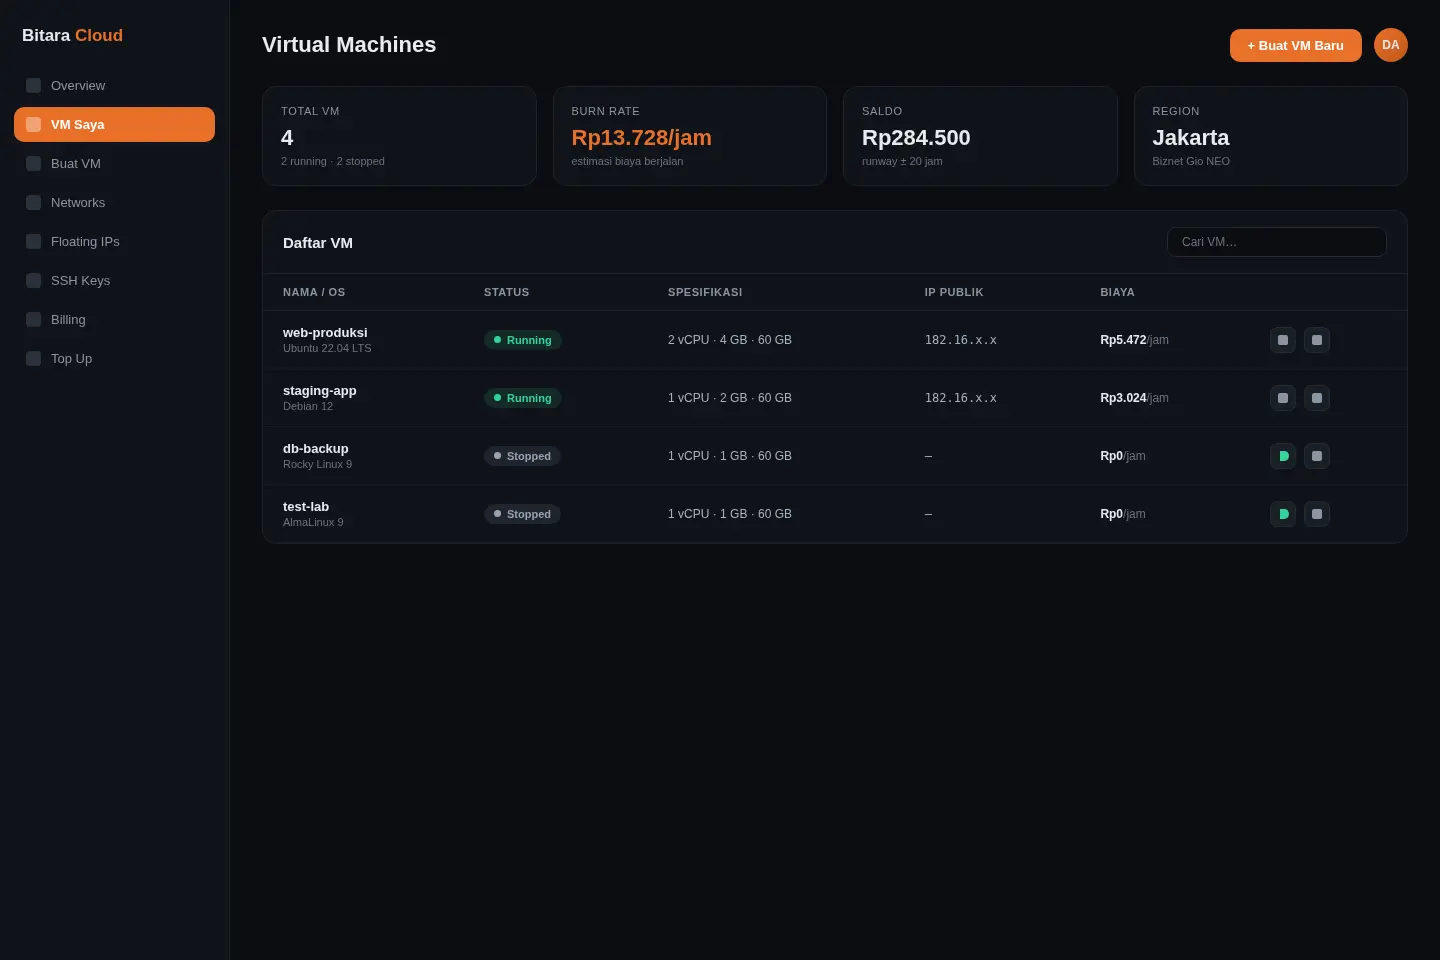Click the Bitara Cloud logo
The image size is (1440, 960).
(72, 35)
